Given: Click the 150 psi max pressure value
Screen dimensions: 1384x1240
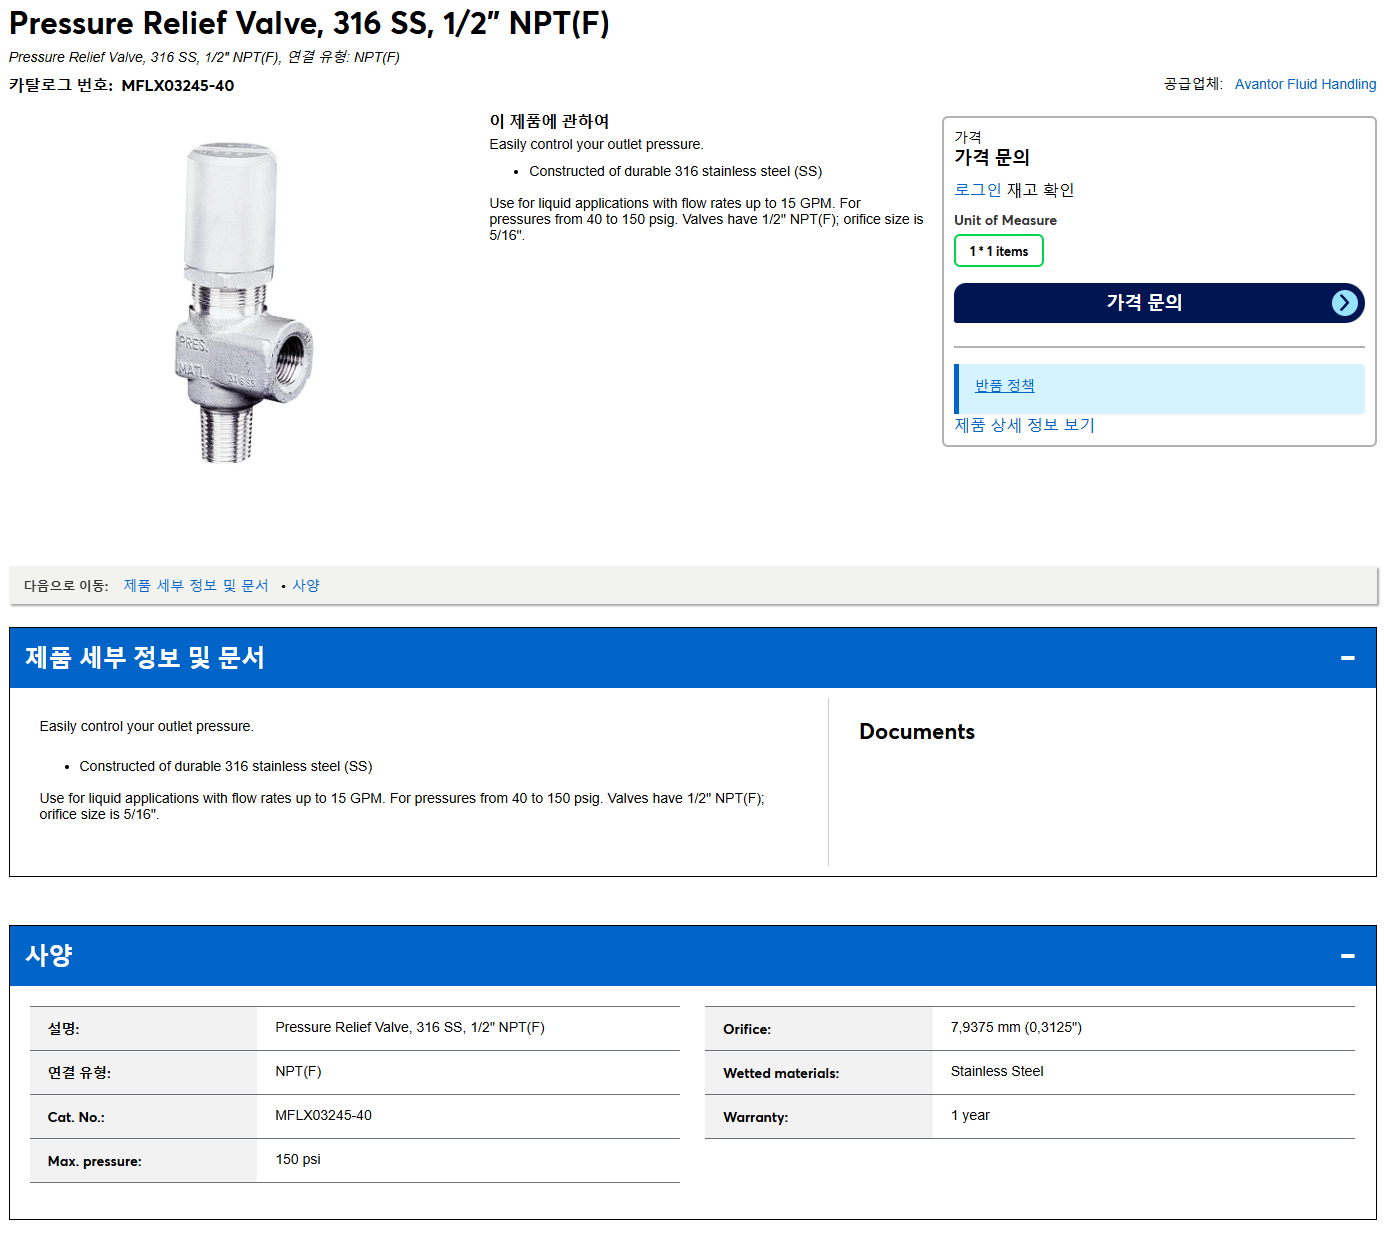Looking at the screenshot, I should pos(298,1160).
